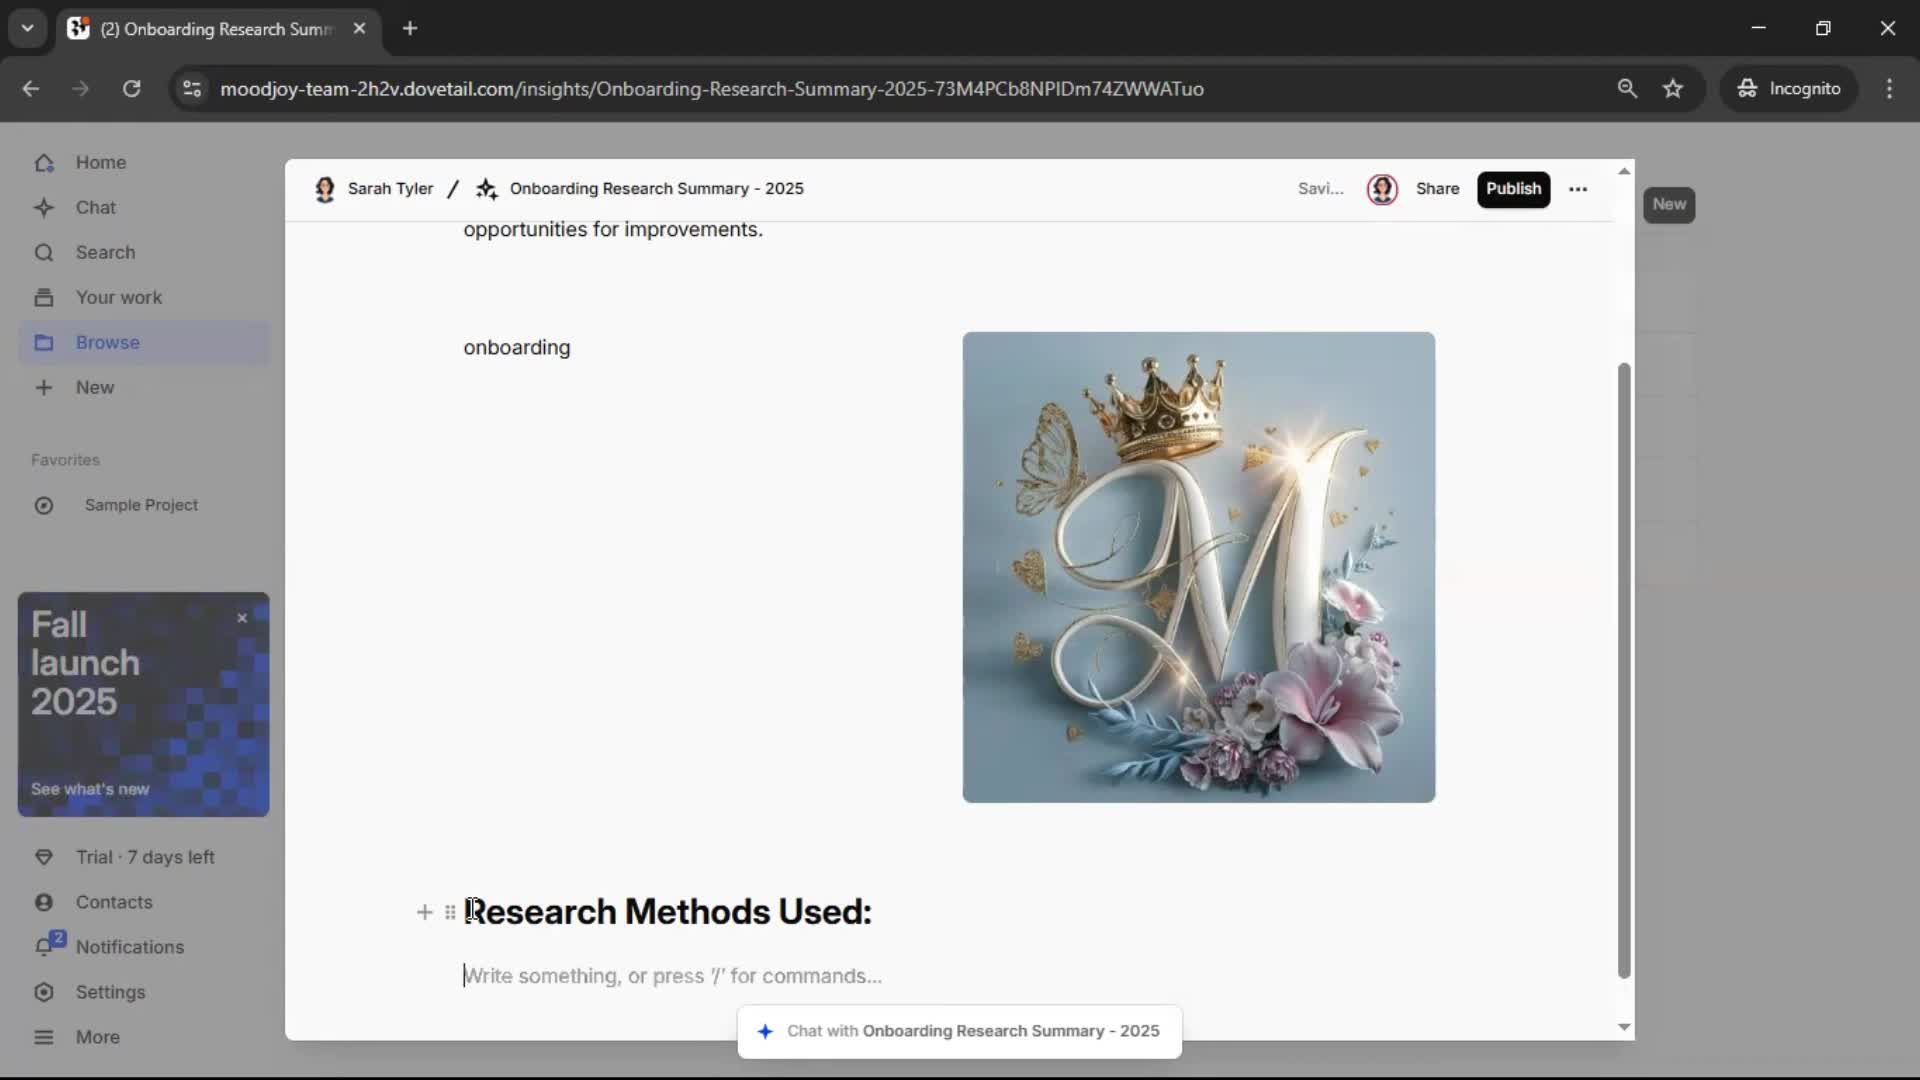This screenshot has height=1080, width=1920.
Task: Click the plus icon beside Research Methods heading
Action: [x=424, y=912]
